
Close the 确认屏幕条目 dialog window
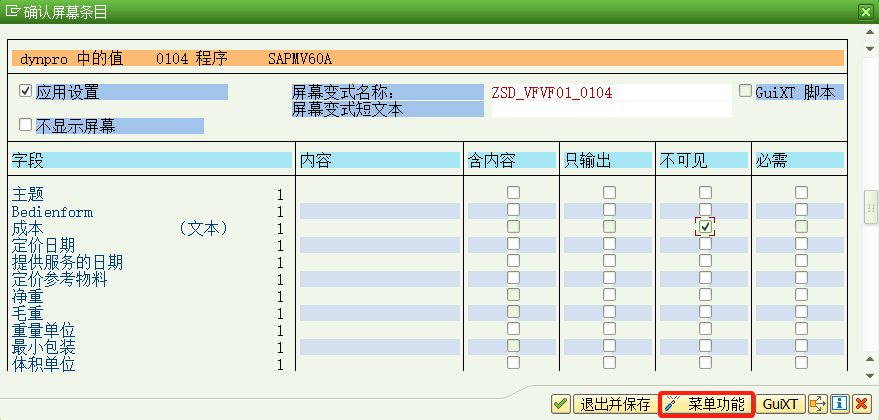click(866, 12)
